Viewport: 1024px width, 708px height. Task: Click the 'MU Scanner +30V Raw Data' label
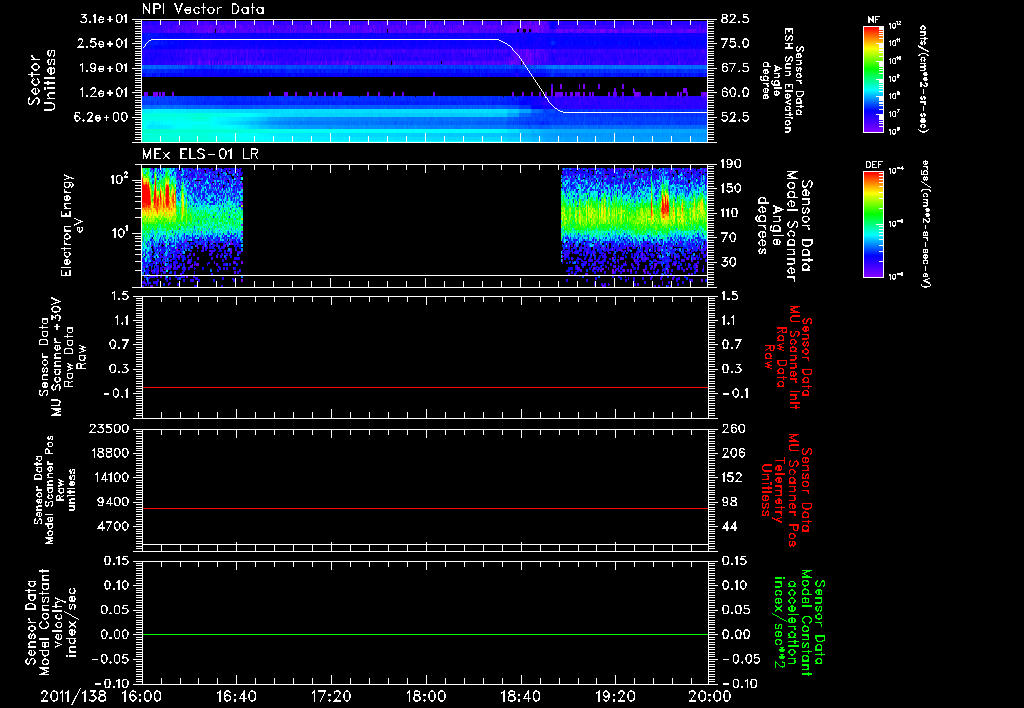pos(62,356)
